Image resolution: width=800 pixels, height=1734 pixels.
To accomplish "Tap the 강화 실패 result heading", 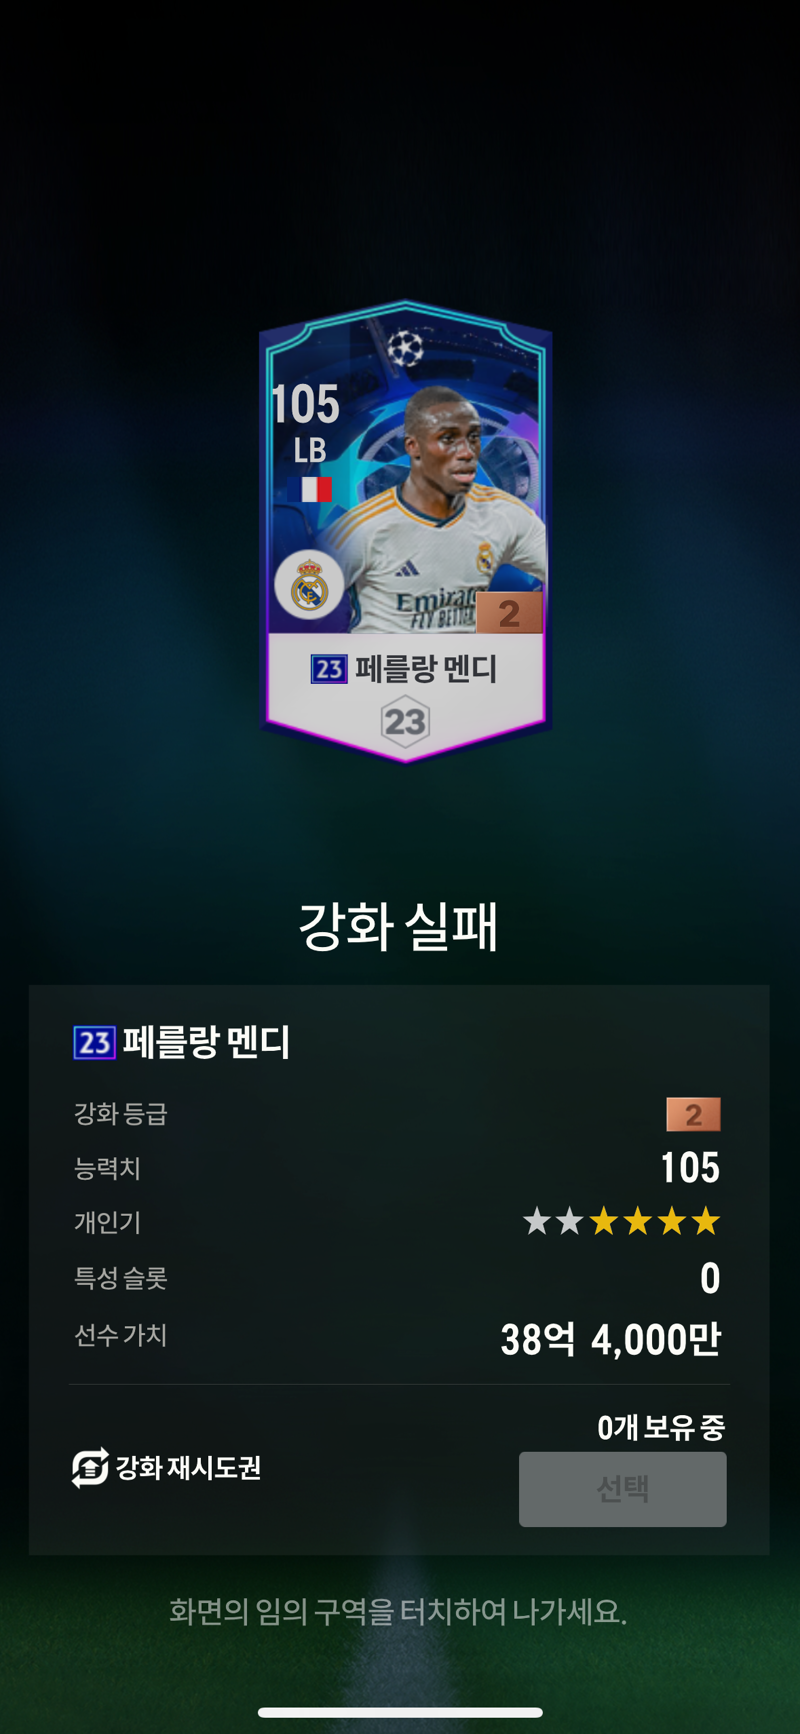I will pyautogui.click(x=399, y=925).
